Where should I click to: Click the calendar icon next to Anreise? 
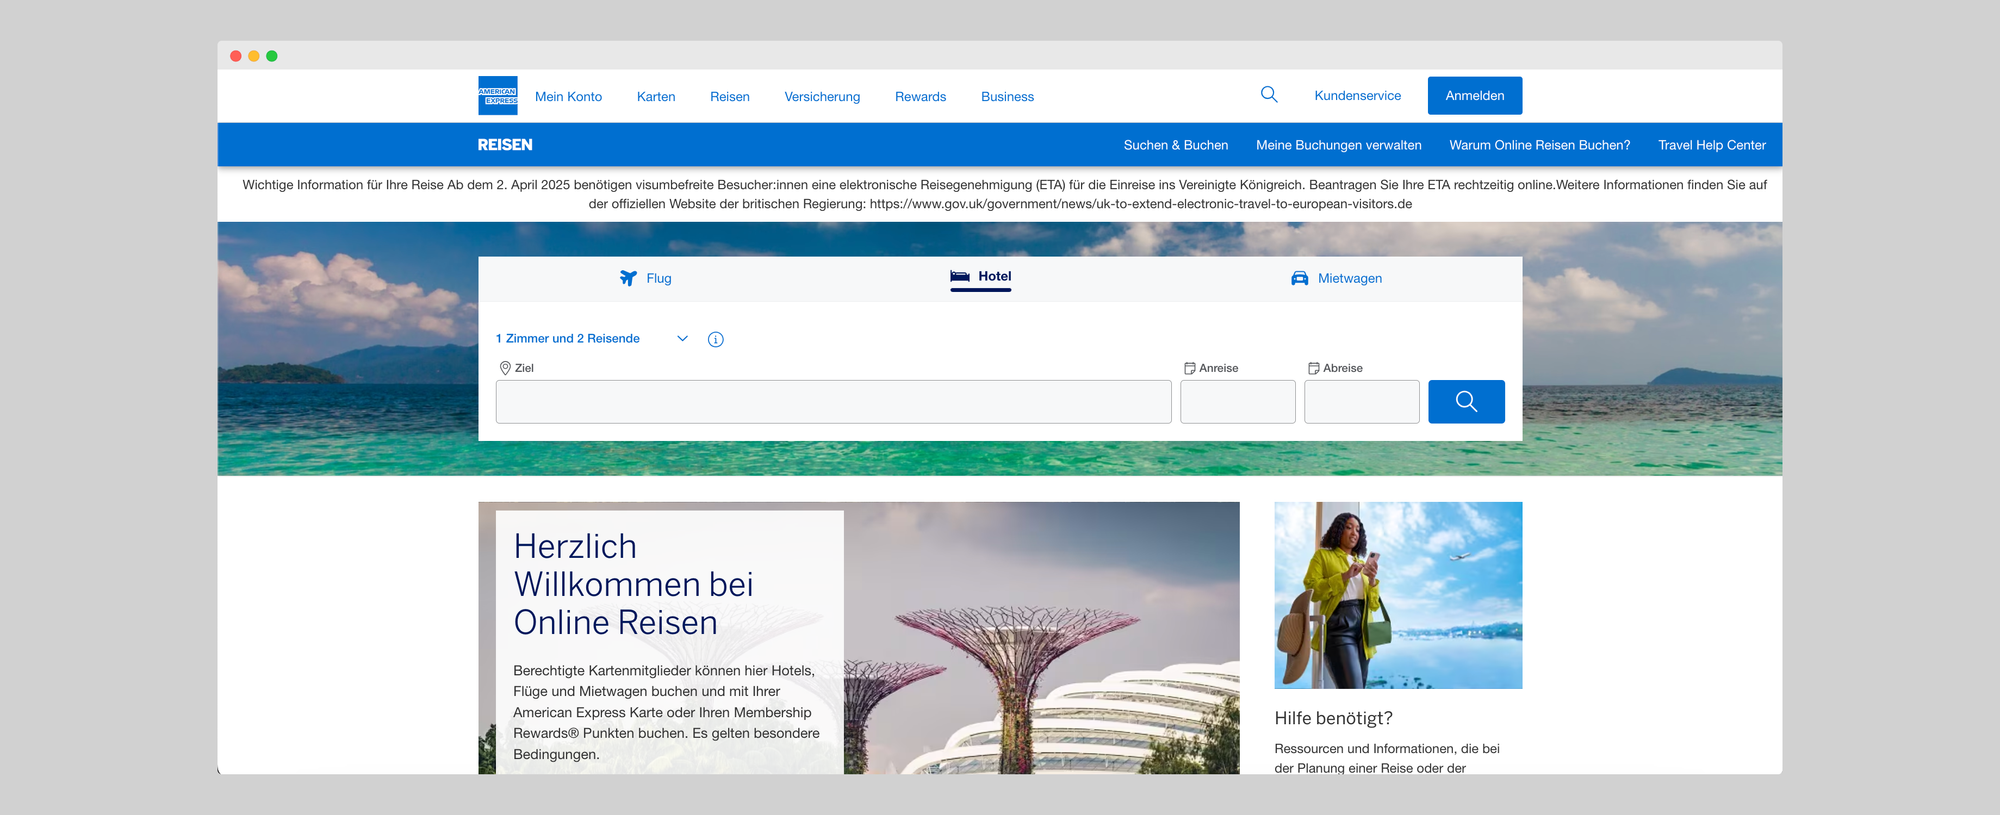pyautogui.click(x=1190, y=368)
